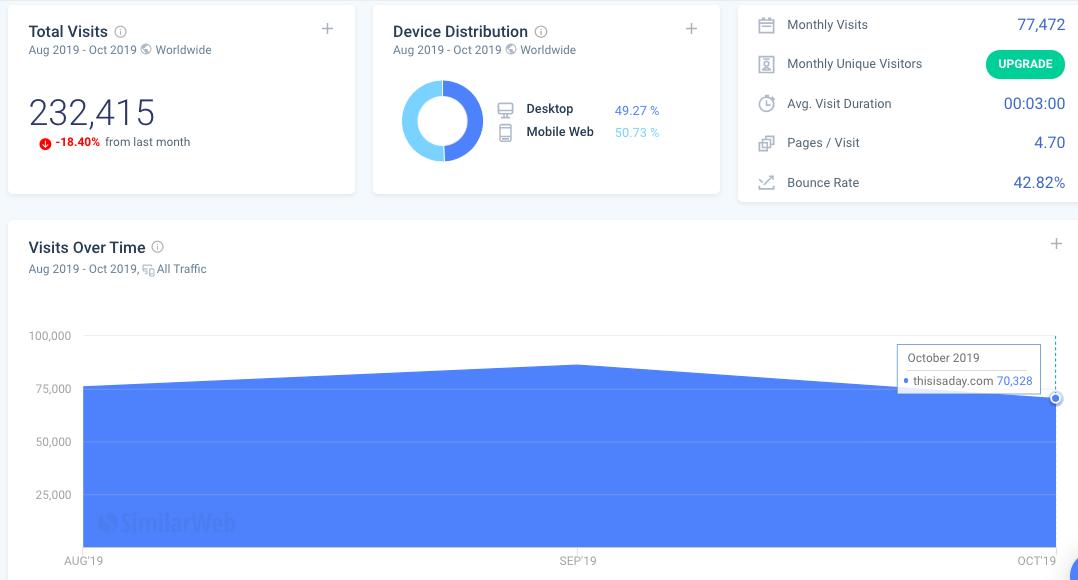Click the Pages / Visit stacked pages icon
This screenshot has height=580, width=1078.
[x=766, y=143]
